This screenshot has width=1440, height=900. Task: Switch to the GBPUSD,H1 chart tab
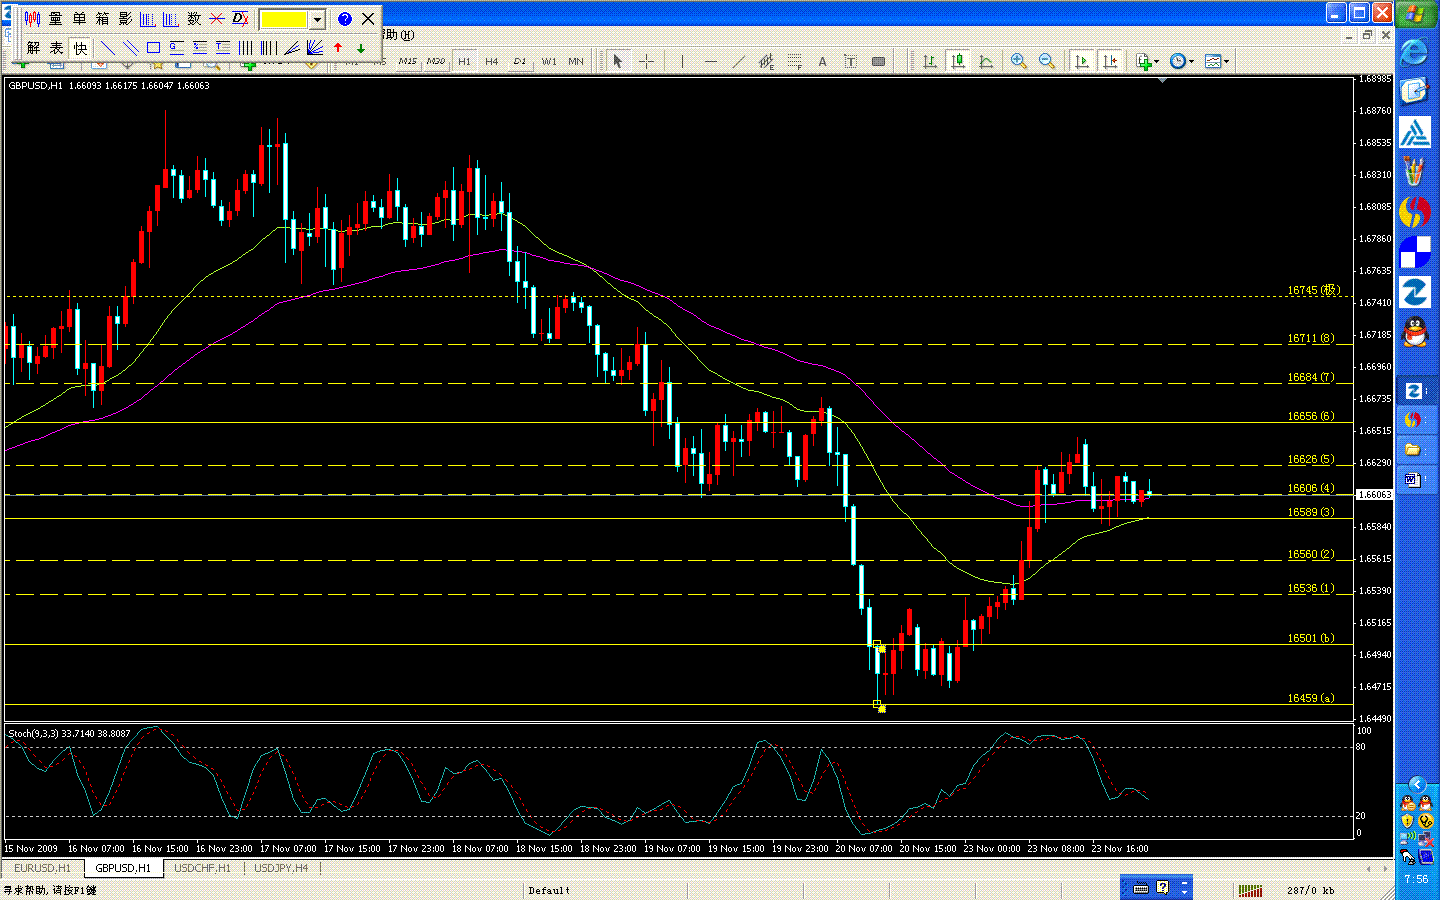click(x=123, y=868)
